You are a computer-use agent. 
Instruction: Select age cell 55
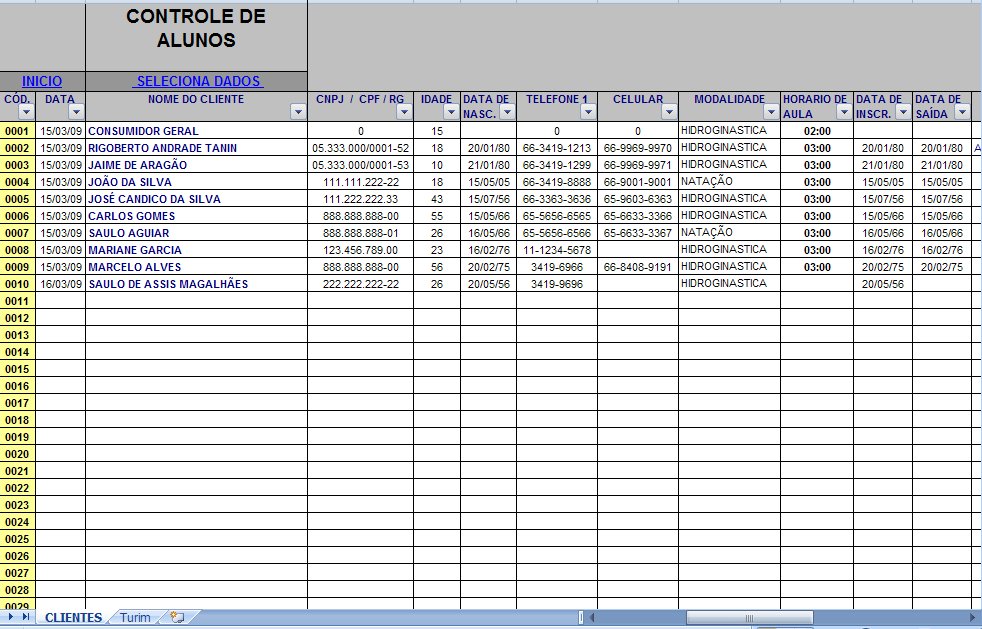pos(437,216)
